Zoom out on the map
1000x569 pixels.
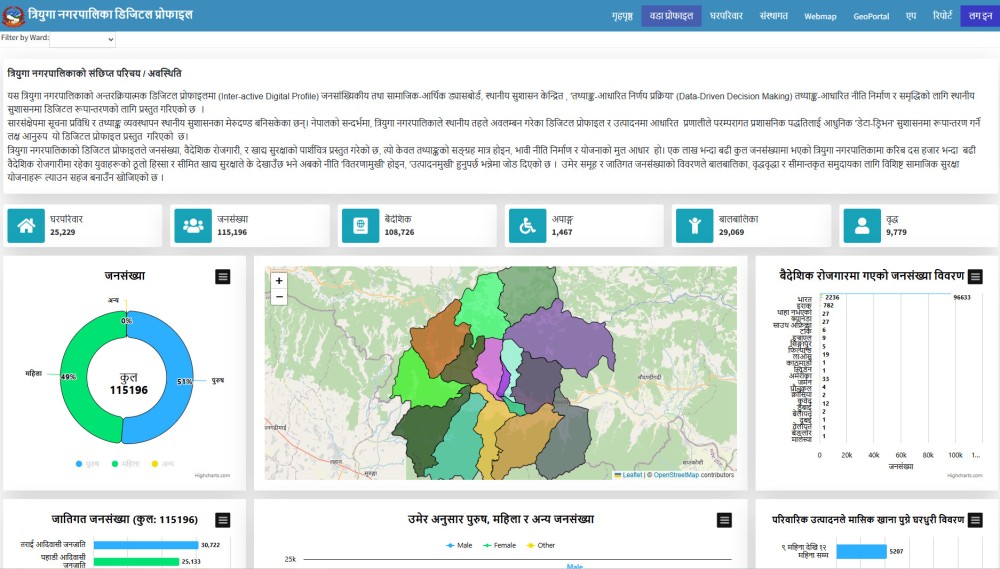279,297
